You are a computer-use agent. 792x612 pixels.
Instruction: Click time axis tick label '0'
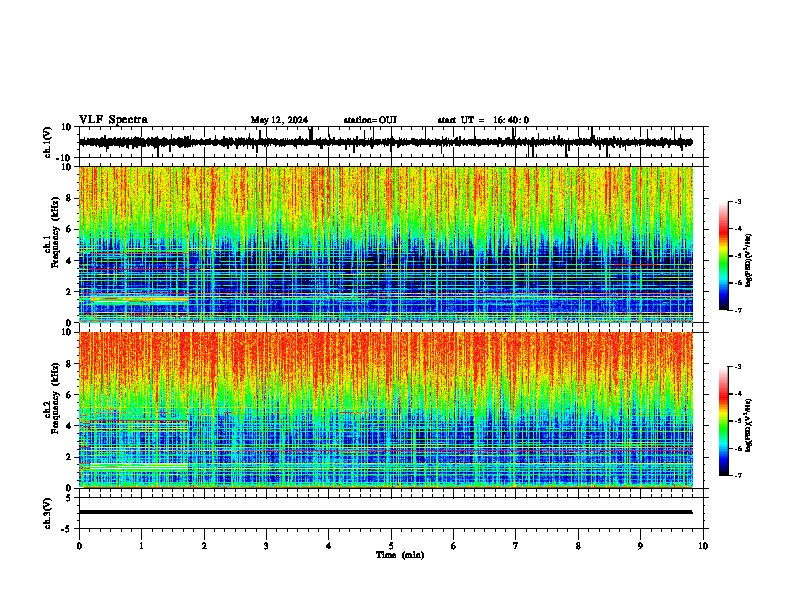(79, 546)
